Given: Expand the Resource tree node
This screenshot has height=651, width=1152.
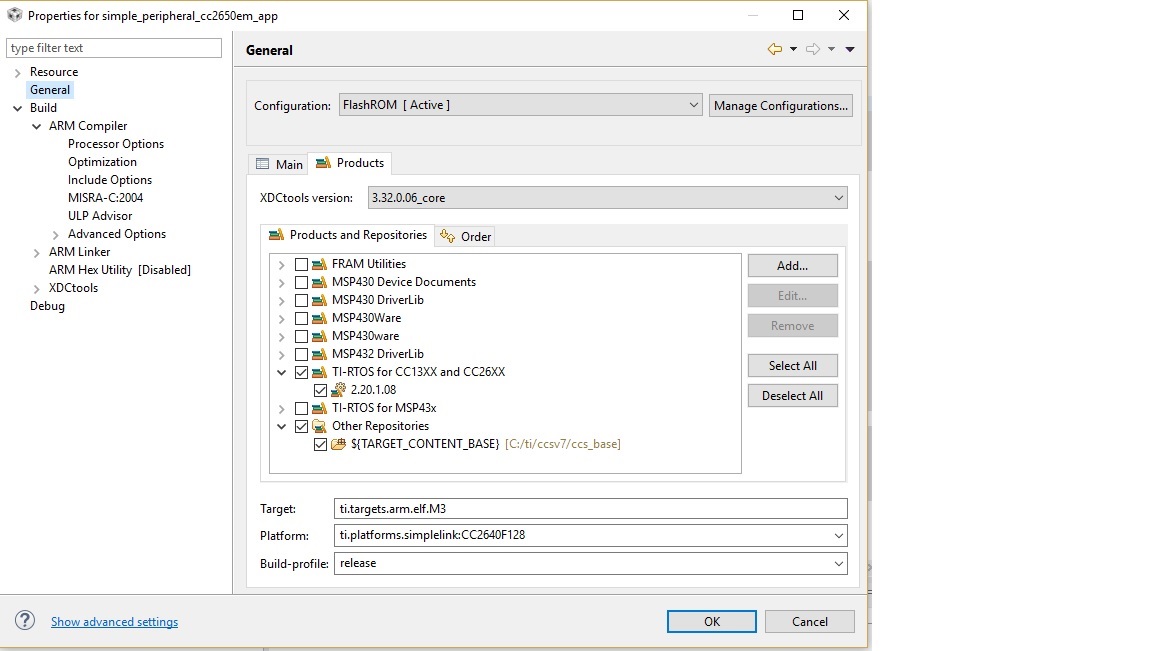Looking at the screenshot, I should tap(18, 72).
